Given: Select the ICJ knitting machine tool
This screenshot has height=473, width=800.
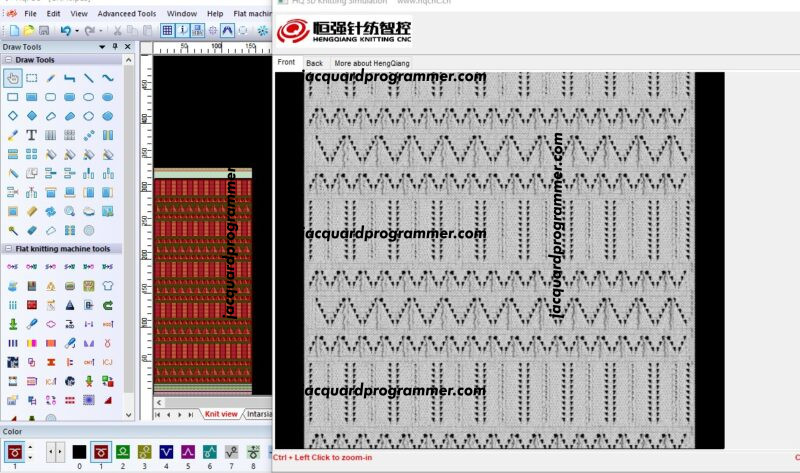Looking at the screenshot, I should [108, 362].
